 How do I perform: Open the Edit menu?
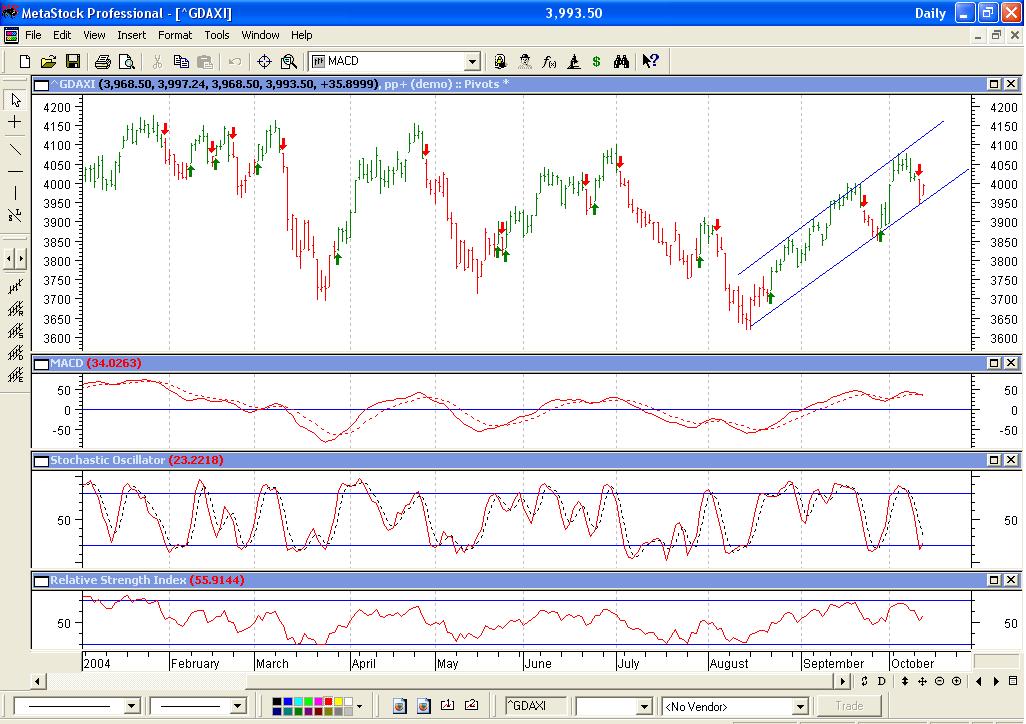[x=62, y=35]
